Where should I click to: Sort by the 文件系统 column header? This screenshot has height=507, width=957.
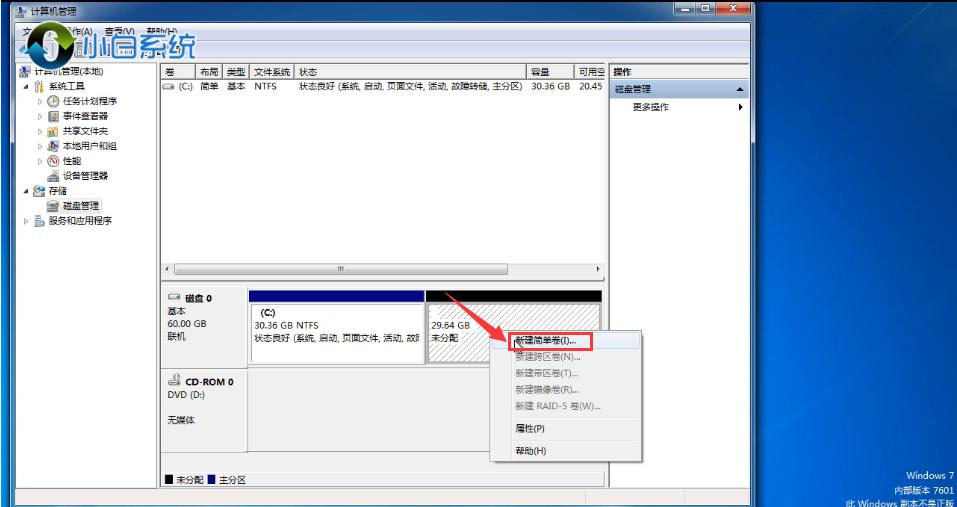click(x=272, y=72)
